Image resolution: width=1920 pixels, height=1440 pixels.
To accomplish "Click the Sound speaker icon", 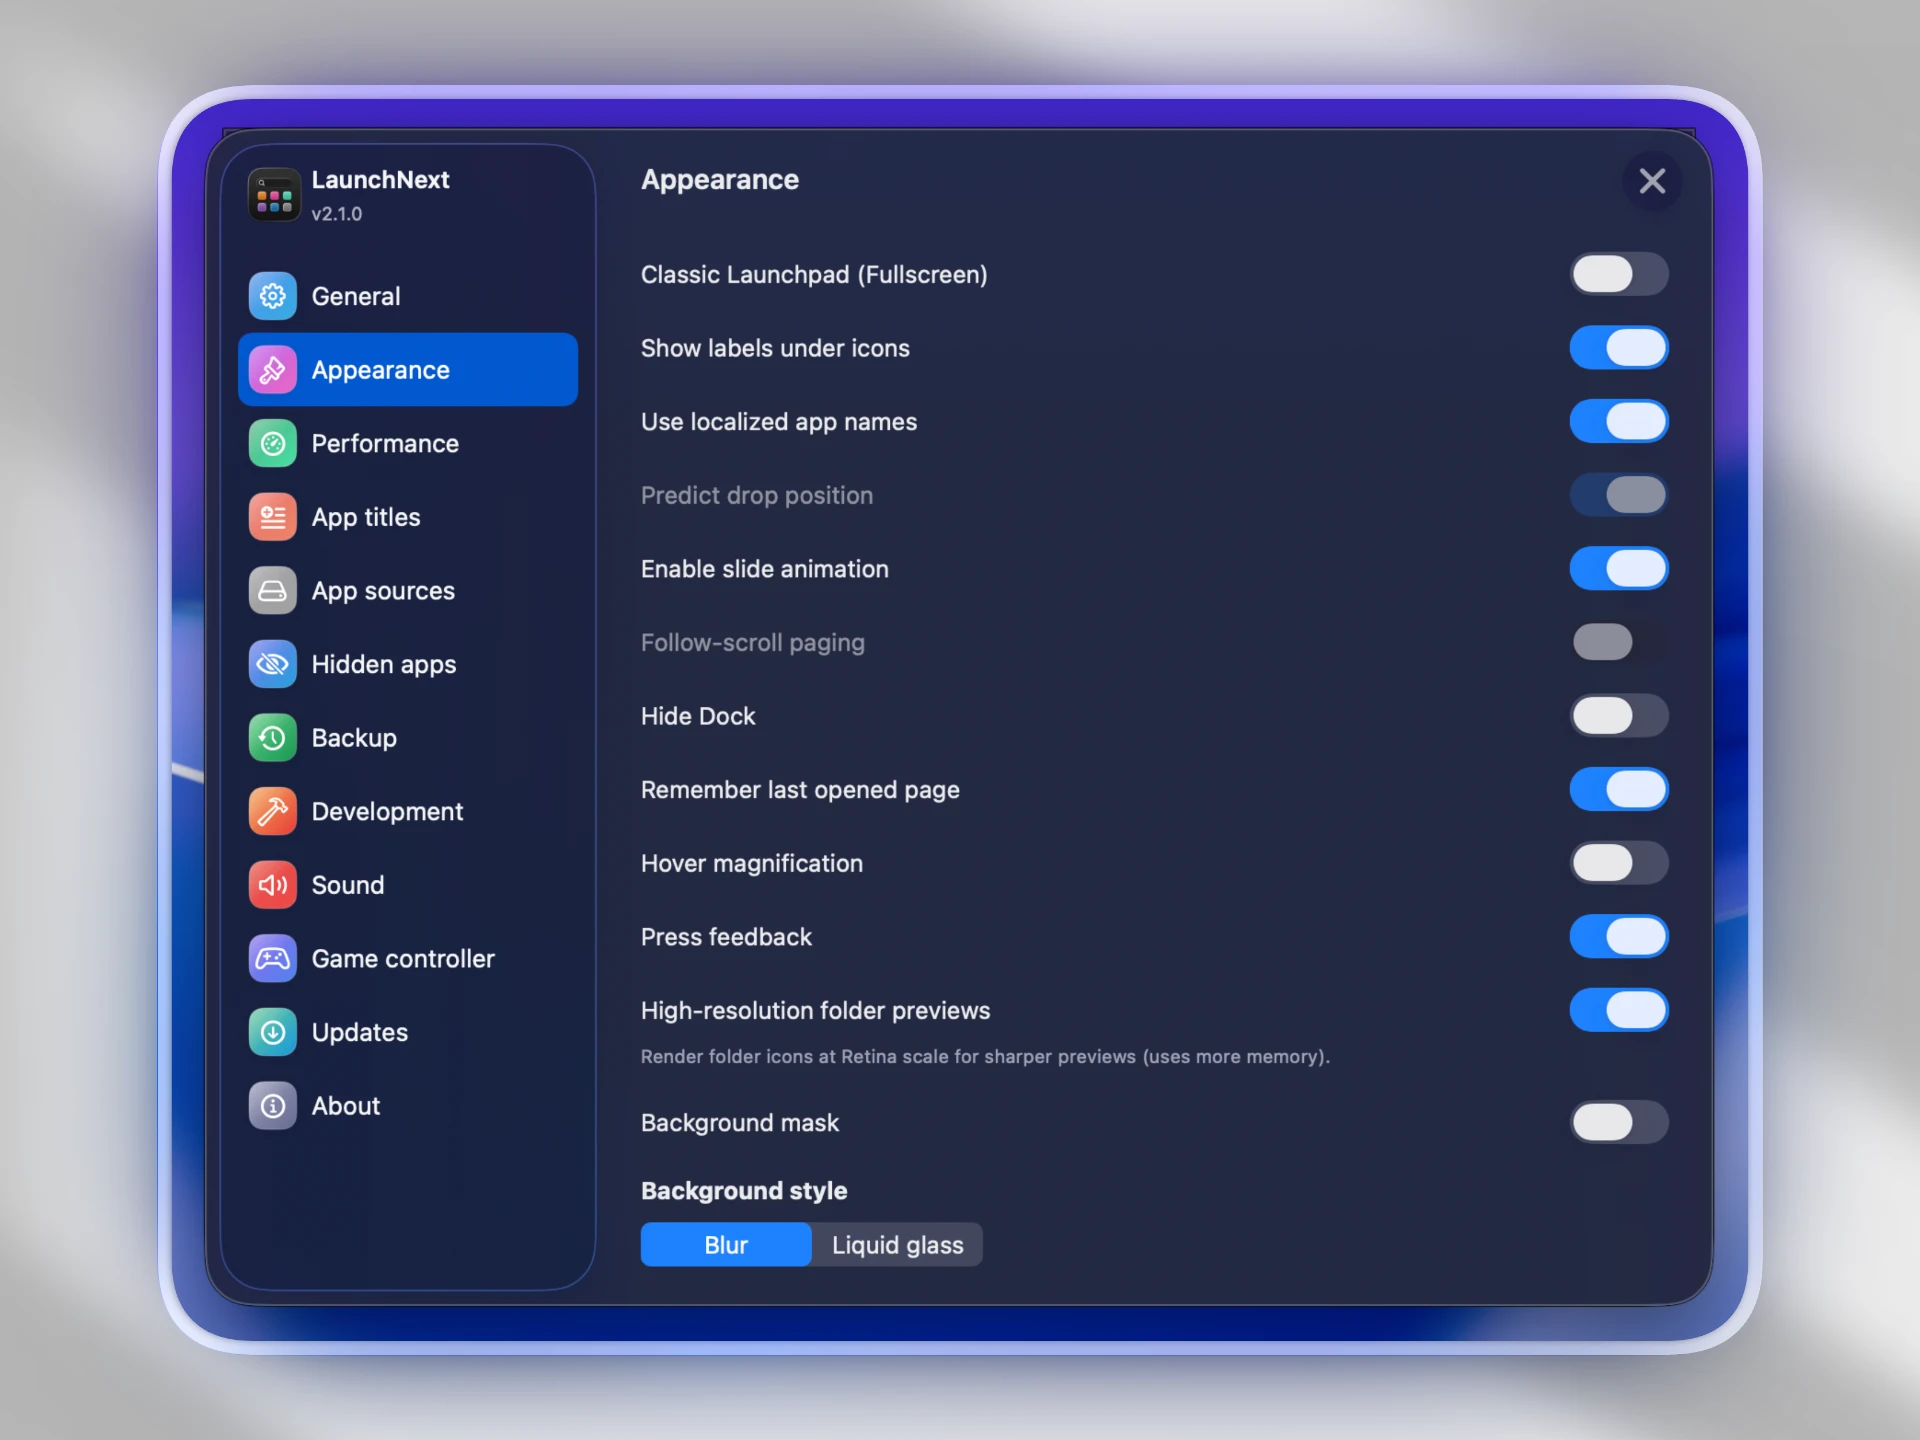I will click(272, 885).
